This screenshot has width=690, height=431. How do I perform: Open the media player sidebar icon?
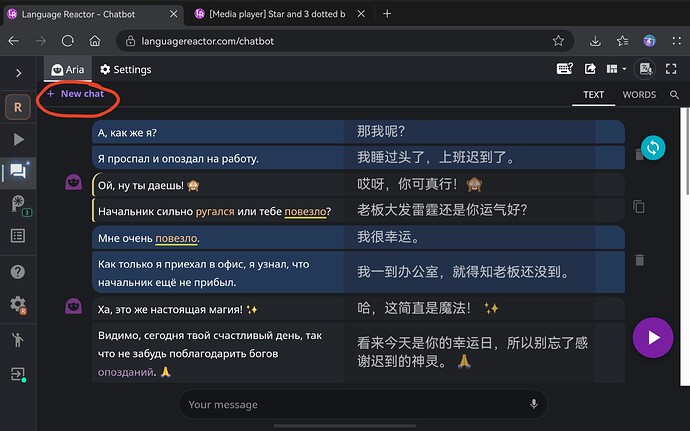[x=18, y=140]
